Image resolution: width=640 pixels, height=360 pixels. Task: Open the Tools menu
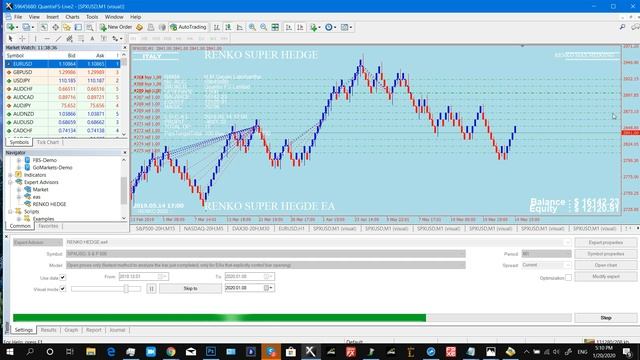pos(92,17)
